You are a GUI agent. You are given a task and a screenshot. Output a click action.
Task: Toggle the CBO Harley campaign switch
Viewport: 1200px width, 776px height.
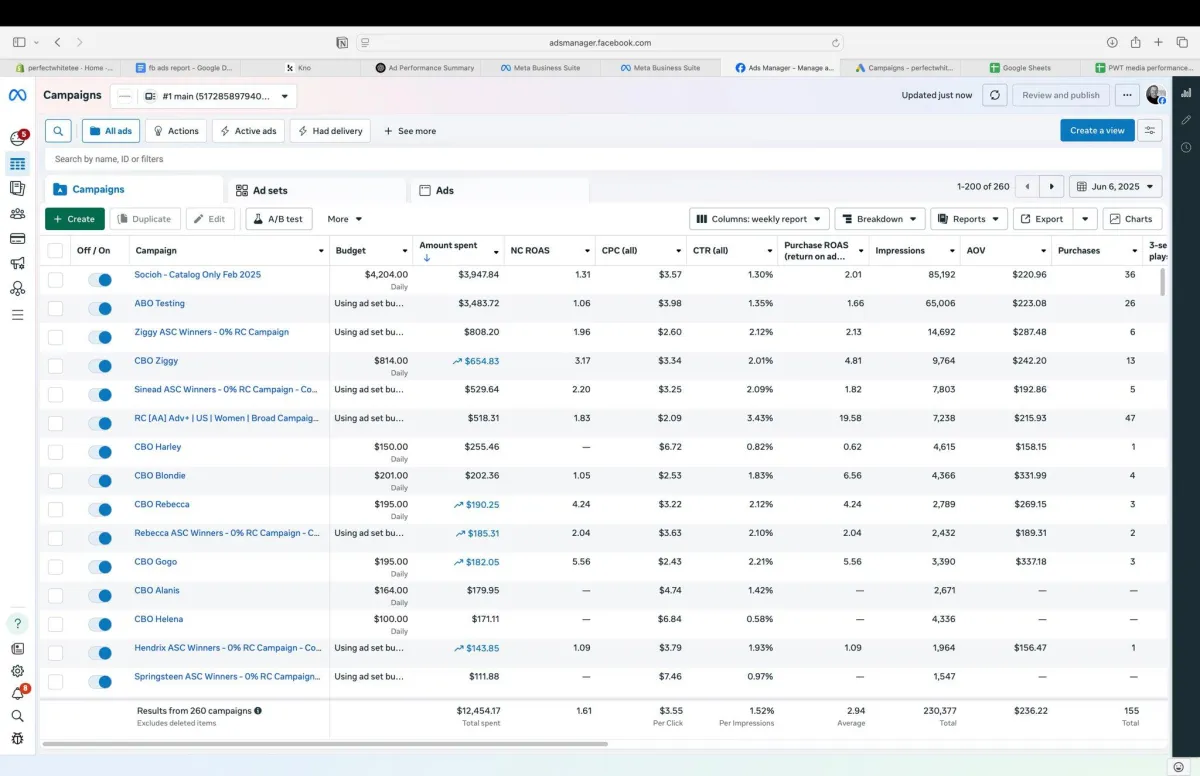point(100,452)
